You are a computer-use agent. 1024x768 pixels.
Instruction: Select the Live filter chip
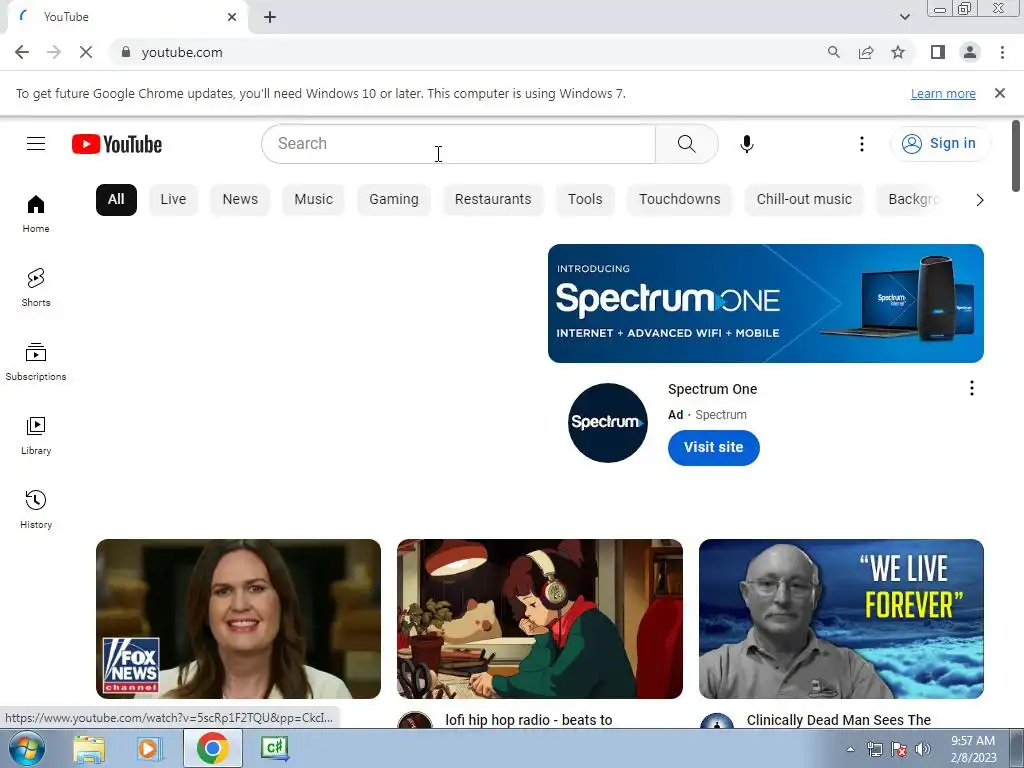click(x=173, y=200)
